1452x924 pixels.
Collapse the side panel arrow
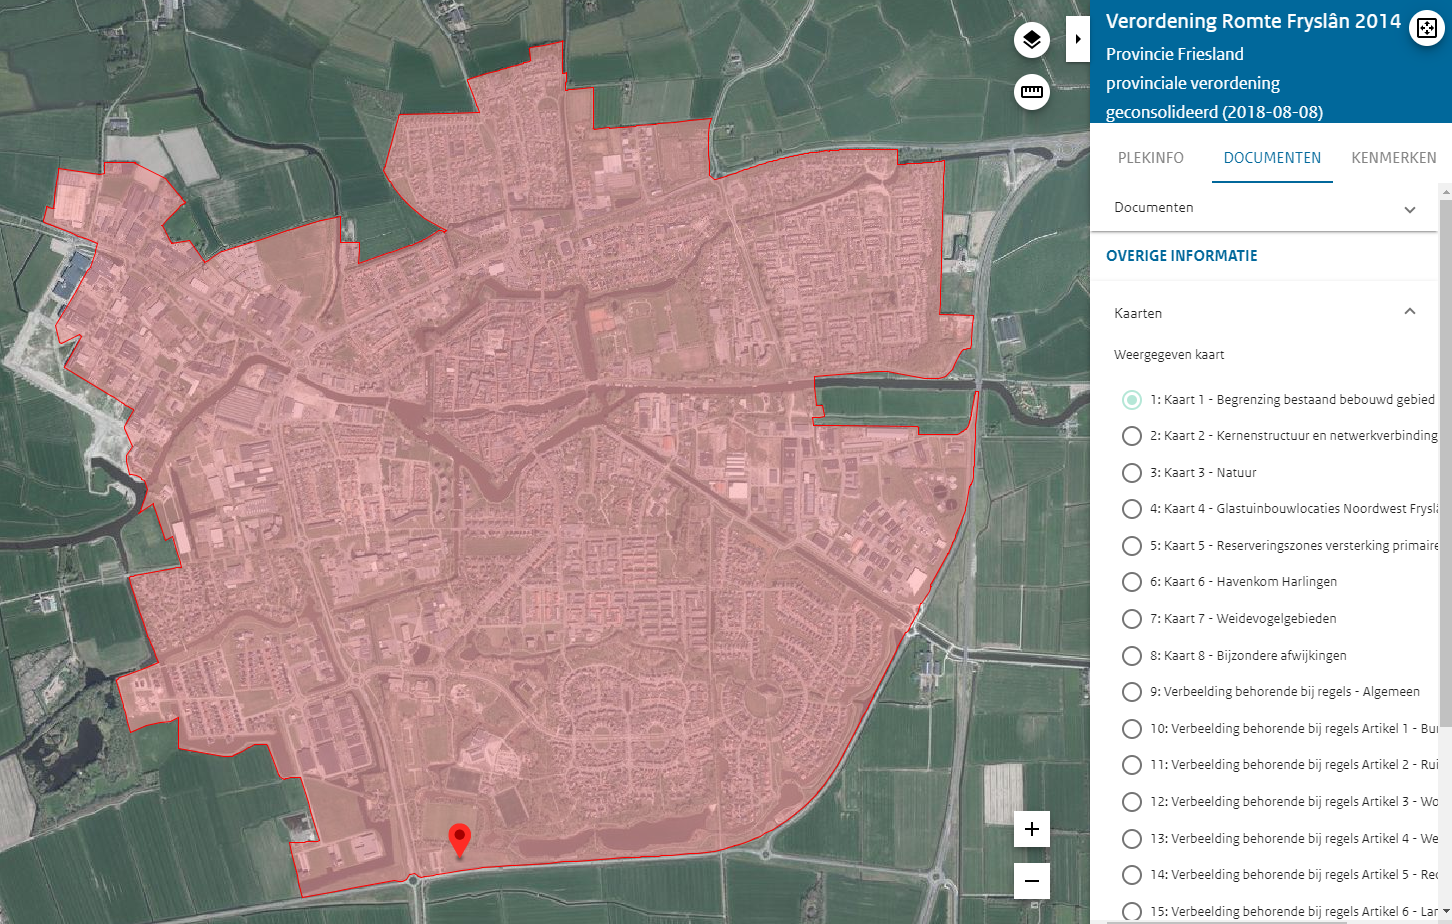click(x=1078, y=39)
